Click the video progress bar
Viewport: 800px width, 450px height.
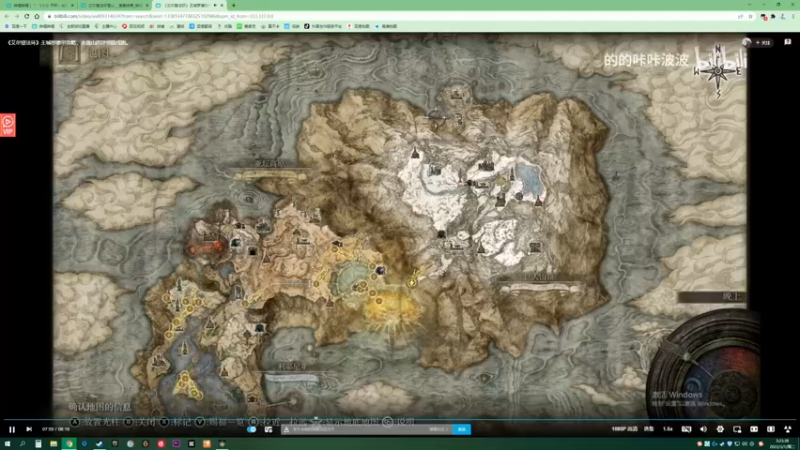400,420
